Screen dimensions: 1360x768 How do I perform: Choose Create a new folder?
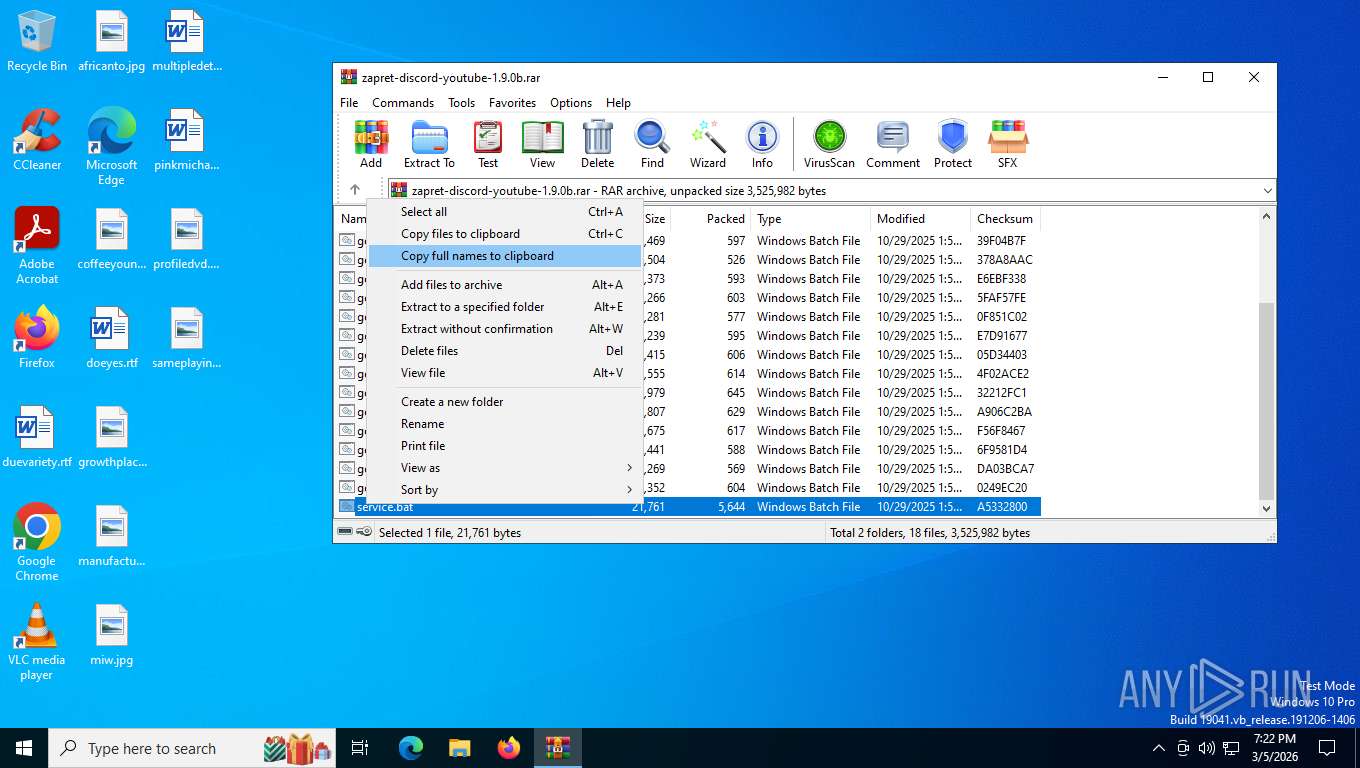[x=505, y=402]
